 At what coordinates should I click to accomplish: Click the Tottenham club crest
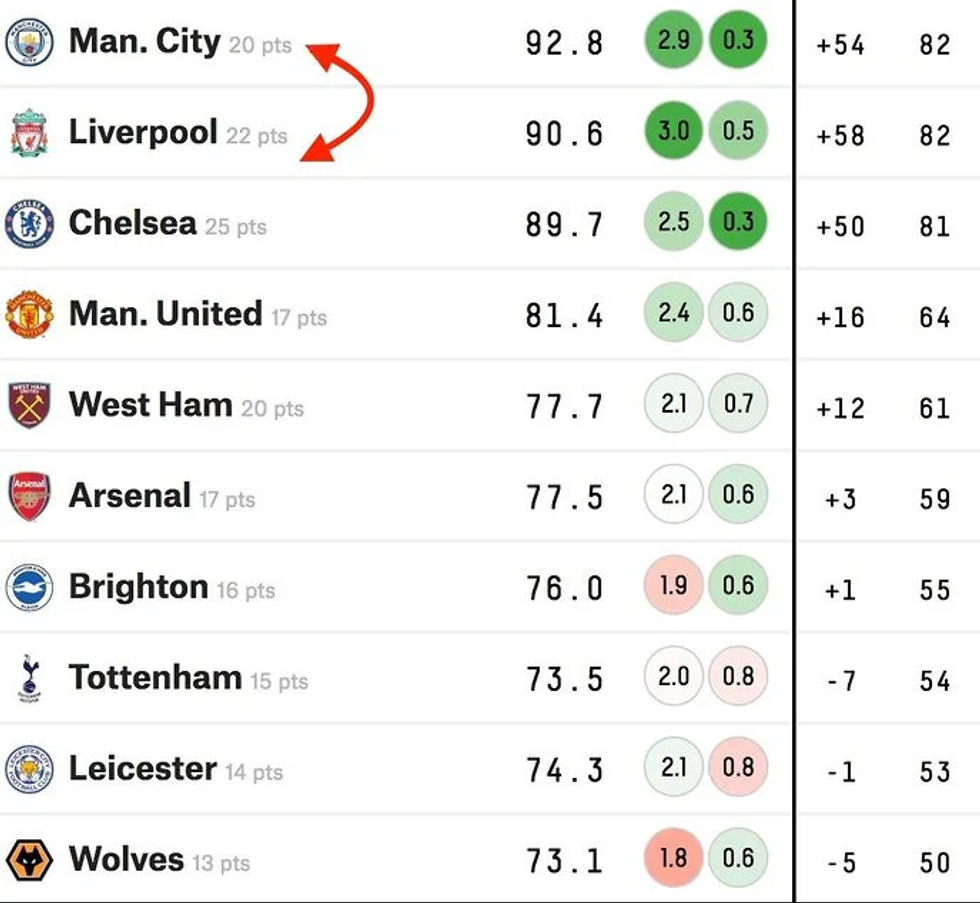pos(29,679)
